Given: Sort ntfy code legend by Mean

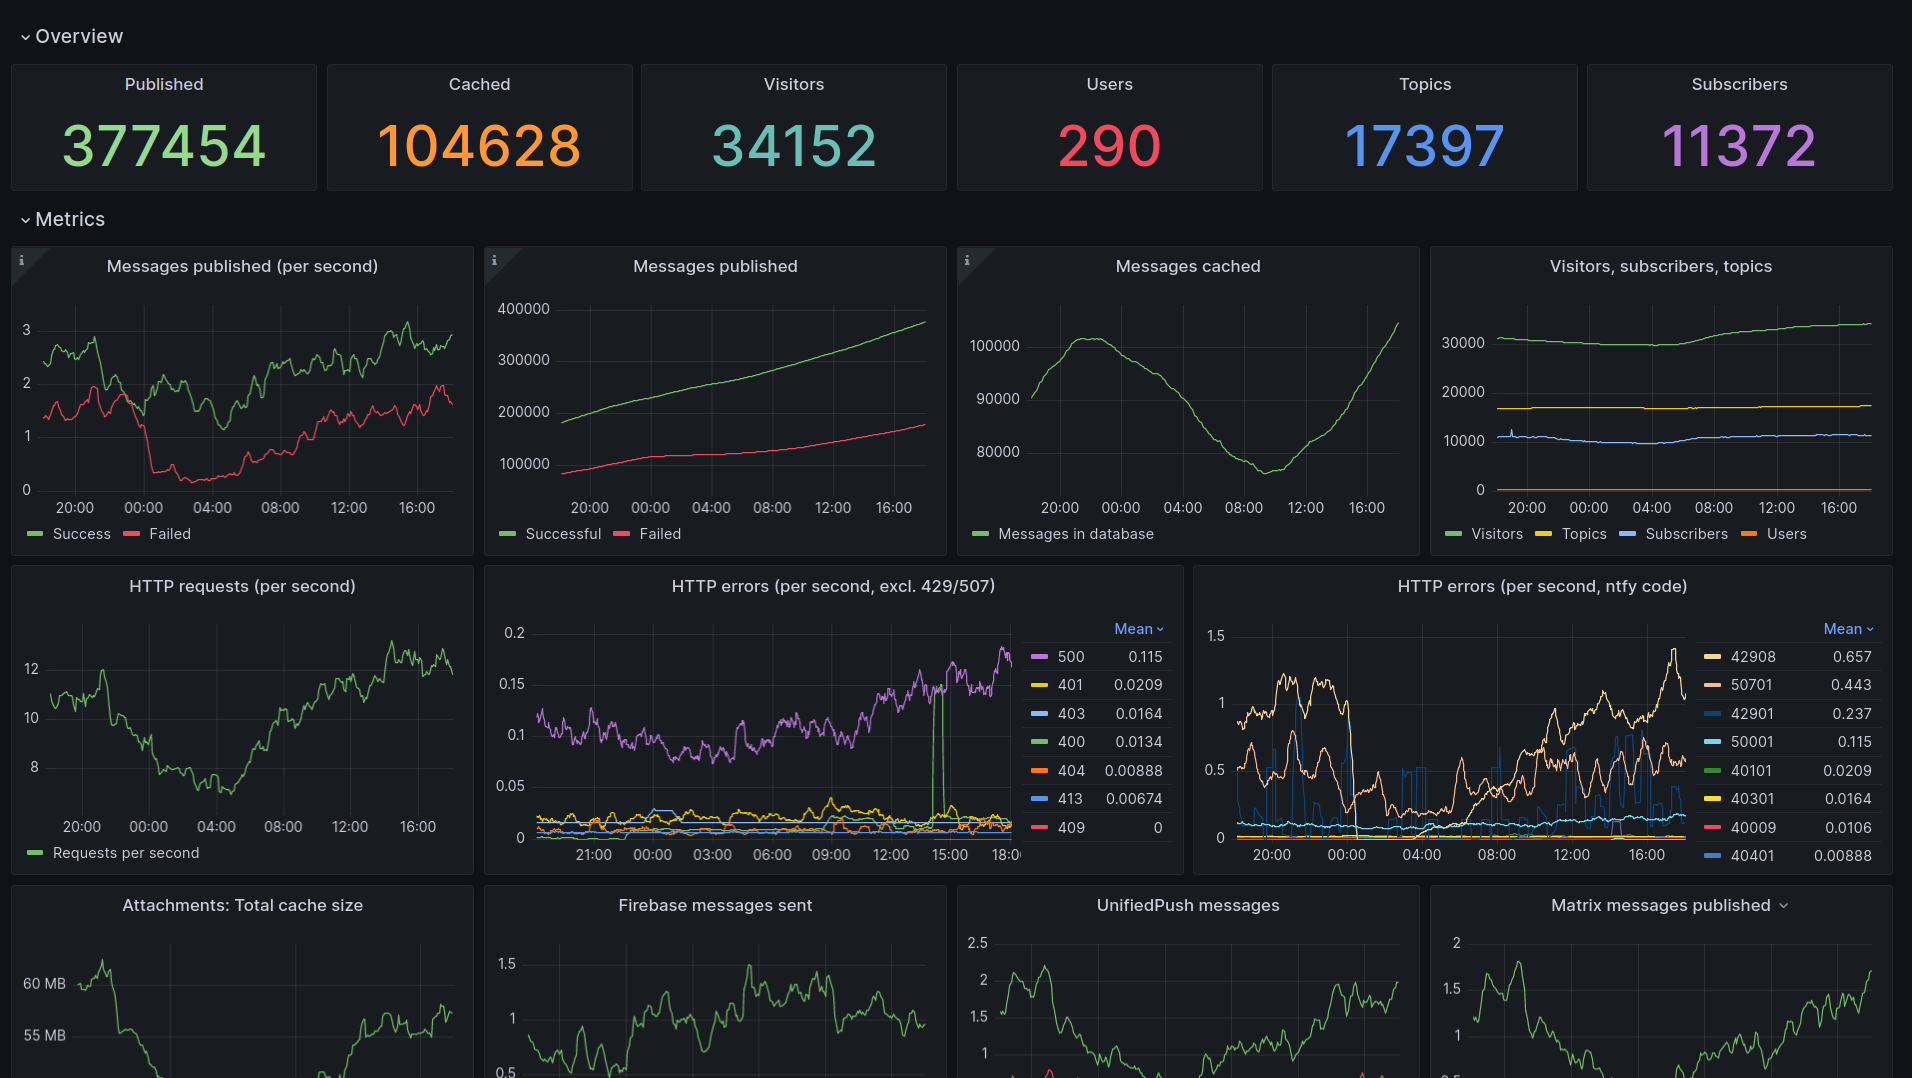Looking at the screenshot, I should point(1848,629).
